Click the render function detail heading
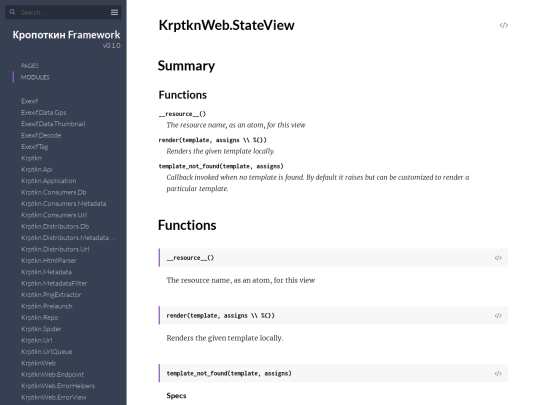 [x=220, y=316]
